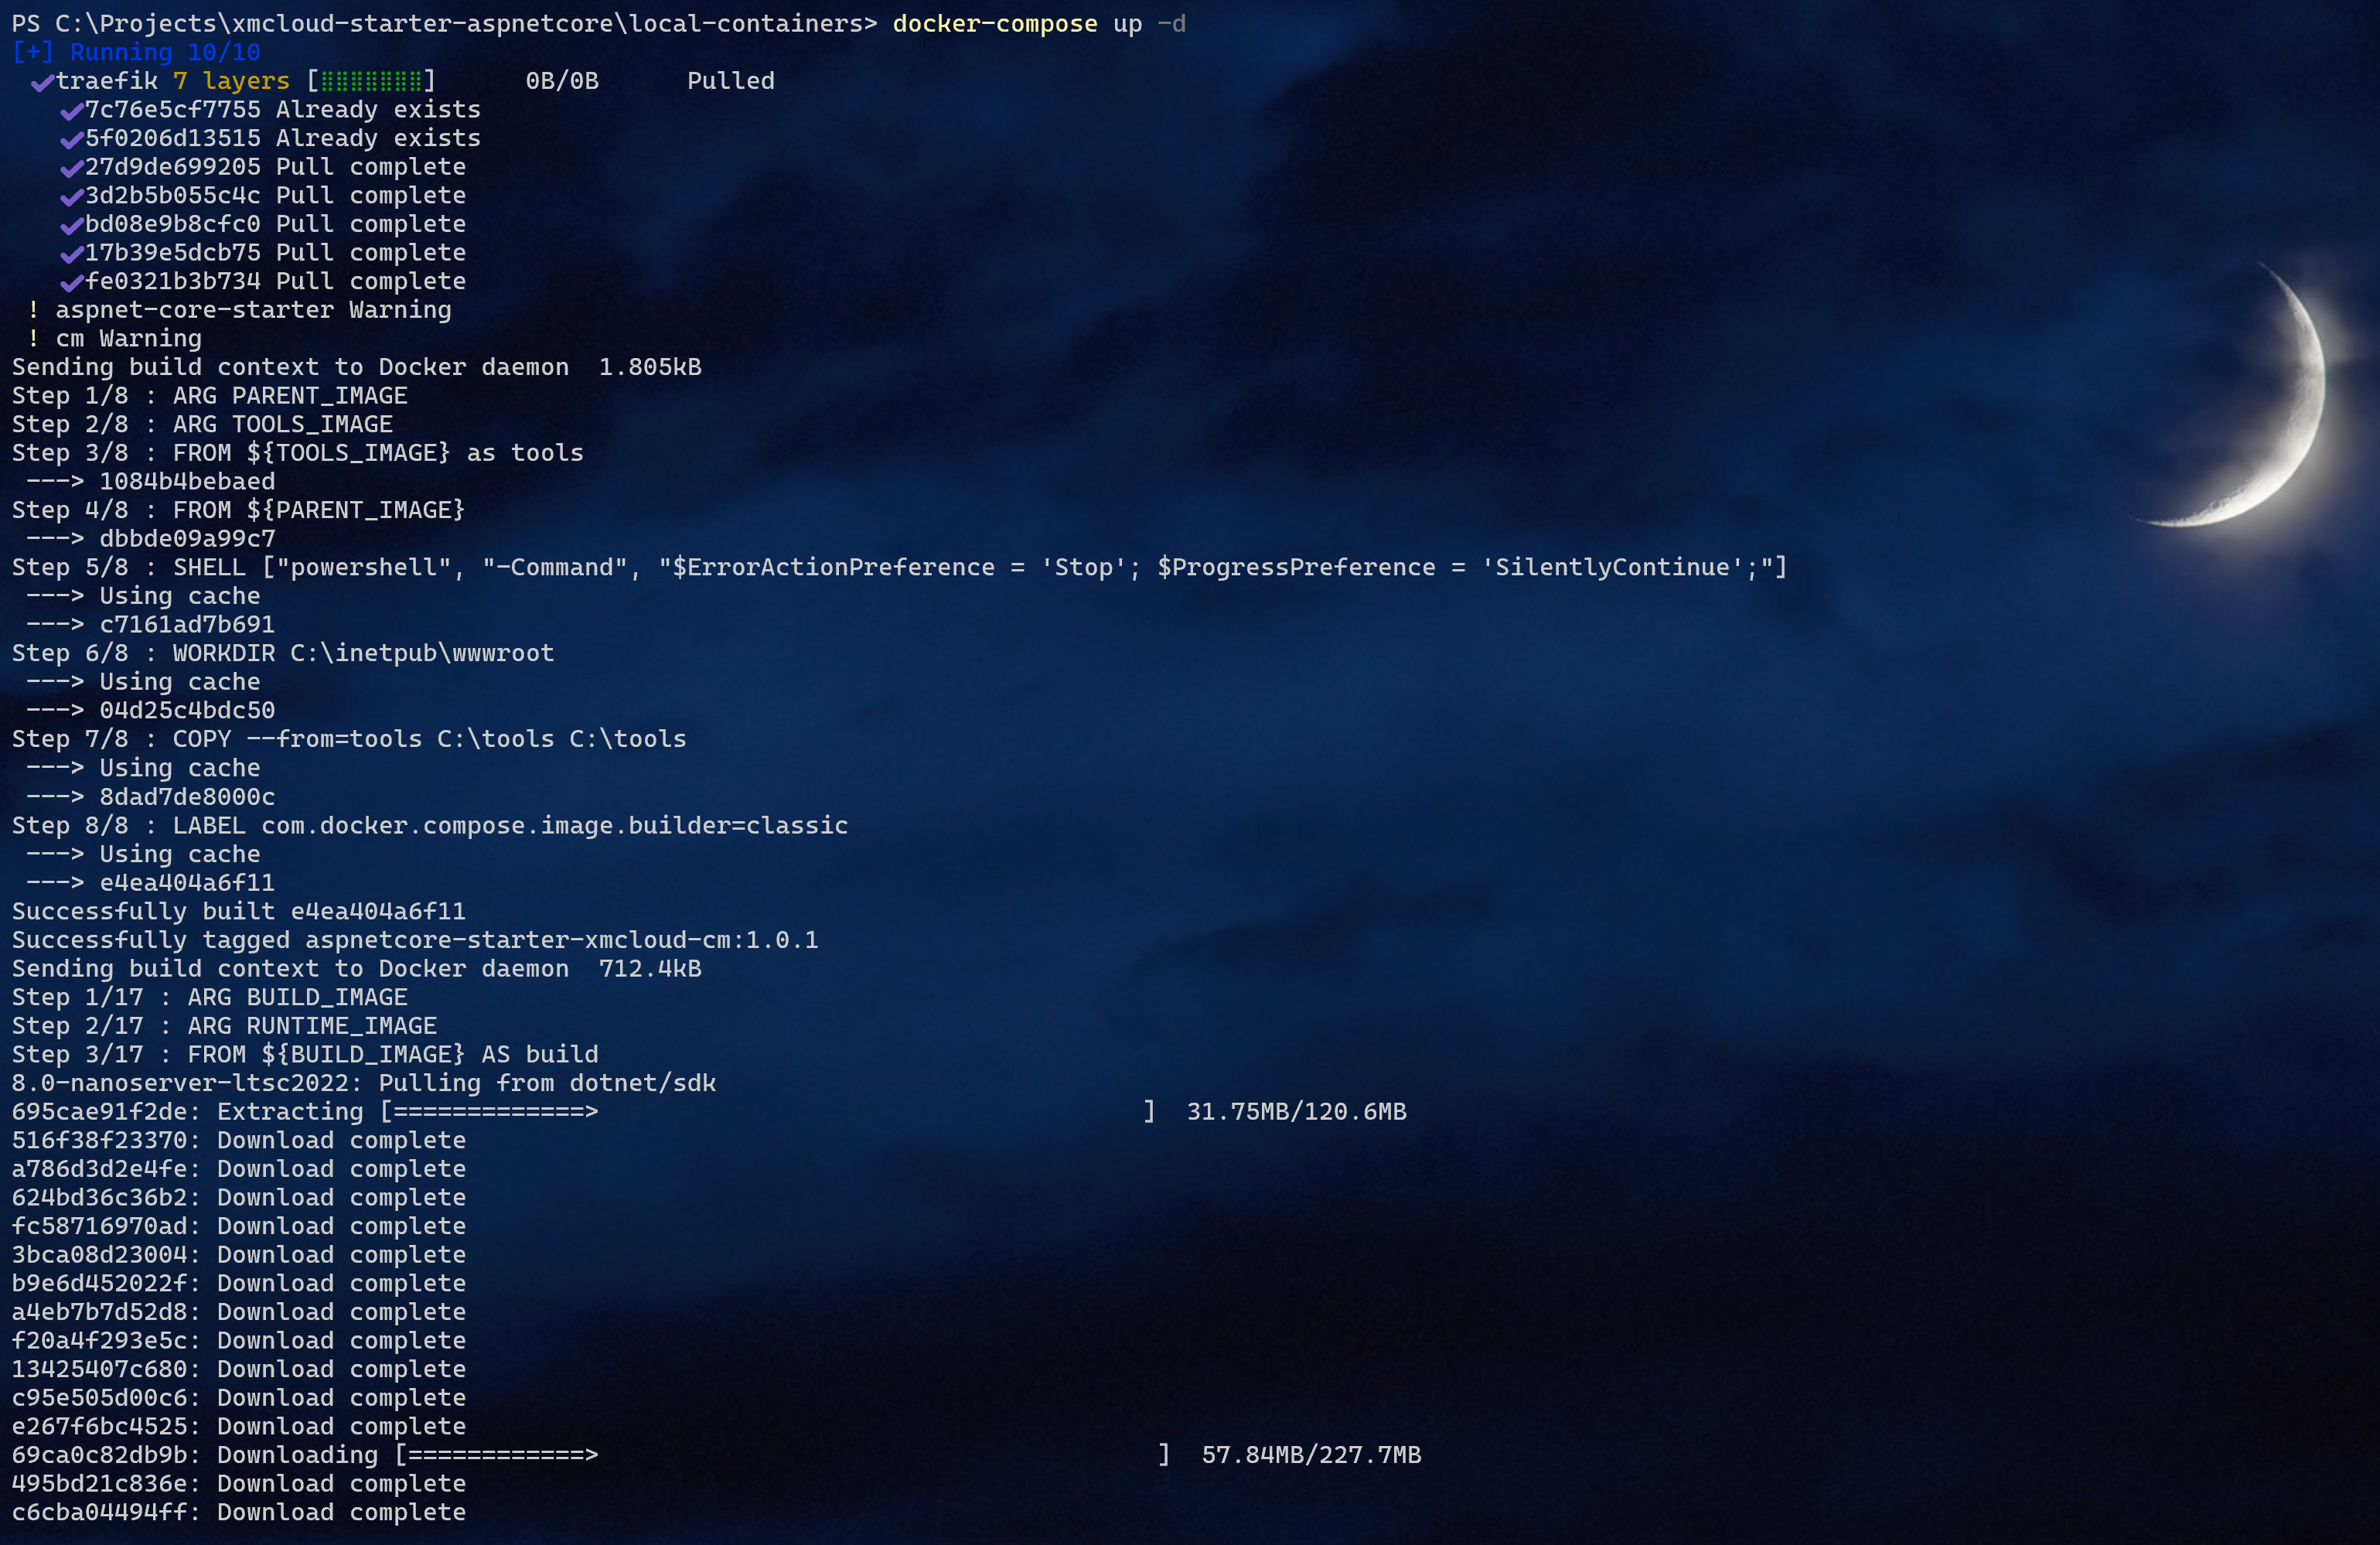Click the checkmark before layer 27d9de699205

(71, 168)
